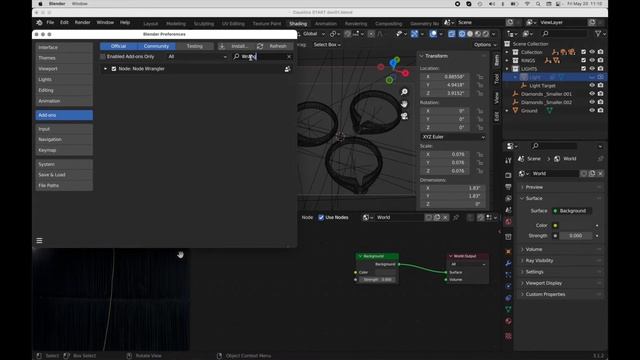Toggle the Node Wrangler add-on checkbox

[114, 69]
